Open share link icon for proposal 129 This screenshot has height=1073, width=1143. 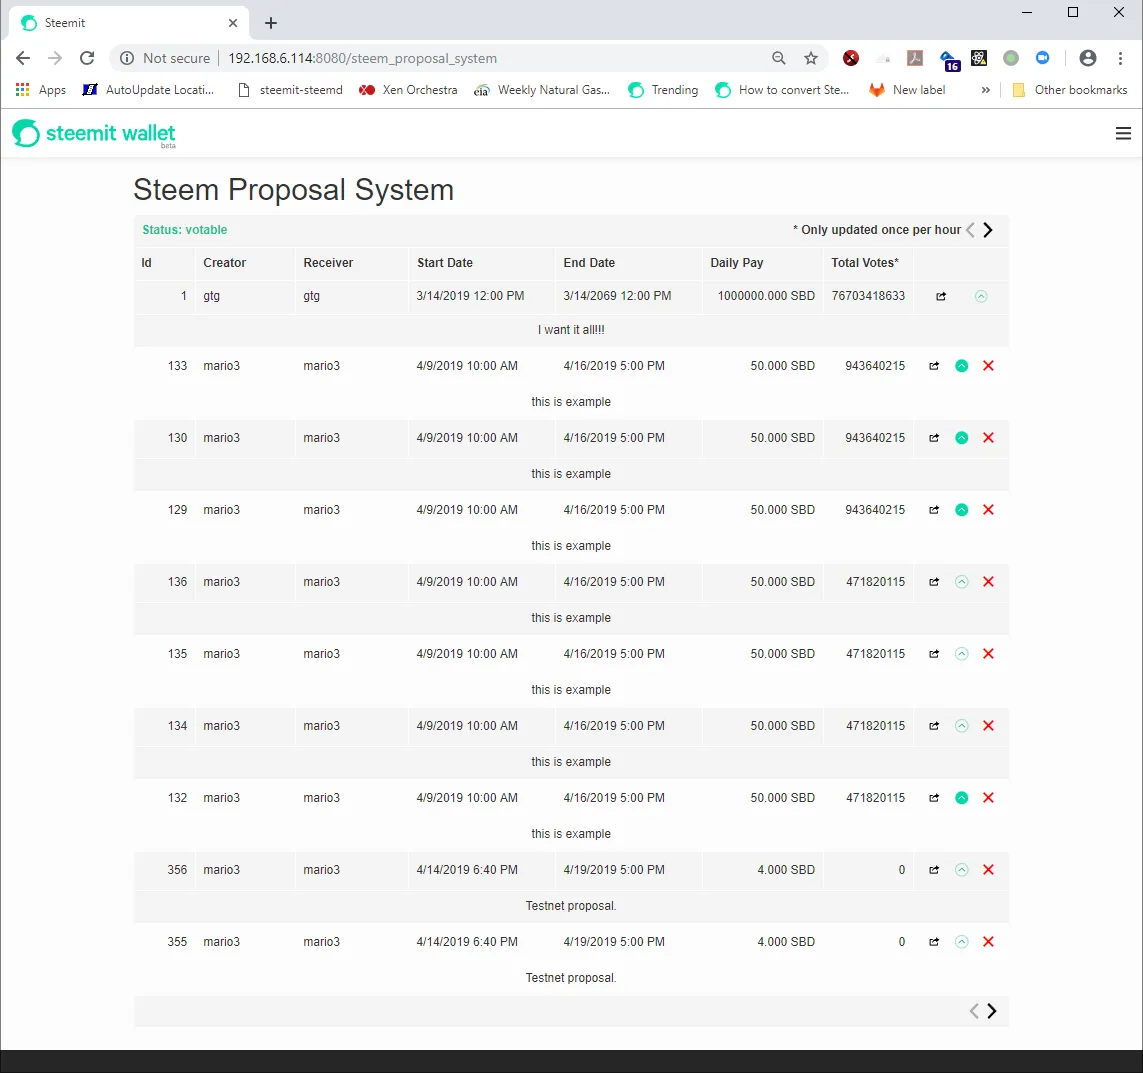pyautogui.click(x=934, y=510)
